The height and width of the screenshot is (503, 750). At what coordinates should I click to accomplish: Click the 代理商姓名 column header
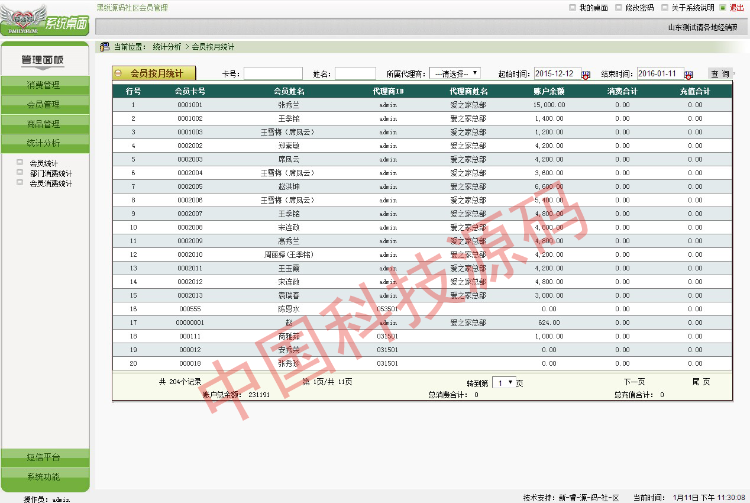coord(468,91)
